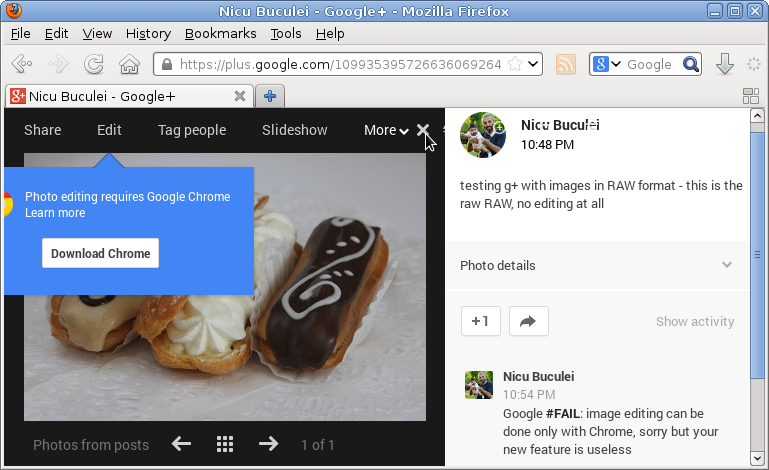This screenshot has width=769, height=470.
Task: Bookmark this page with the star
Action: tap(514, 64)
